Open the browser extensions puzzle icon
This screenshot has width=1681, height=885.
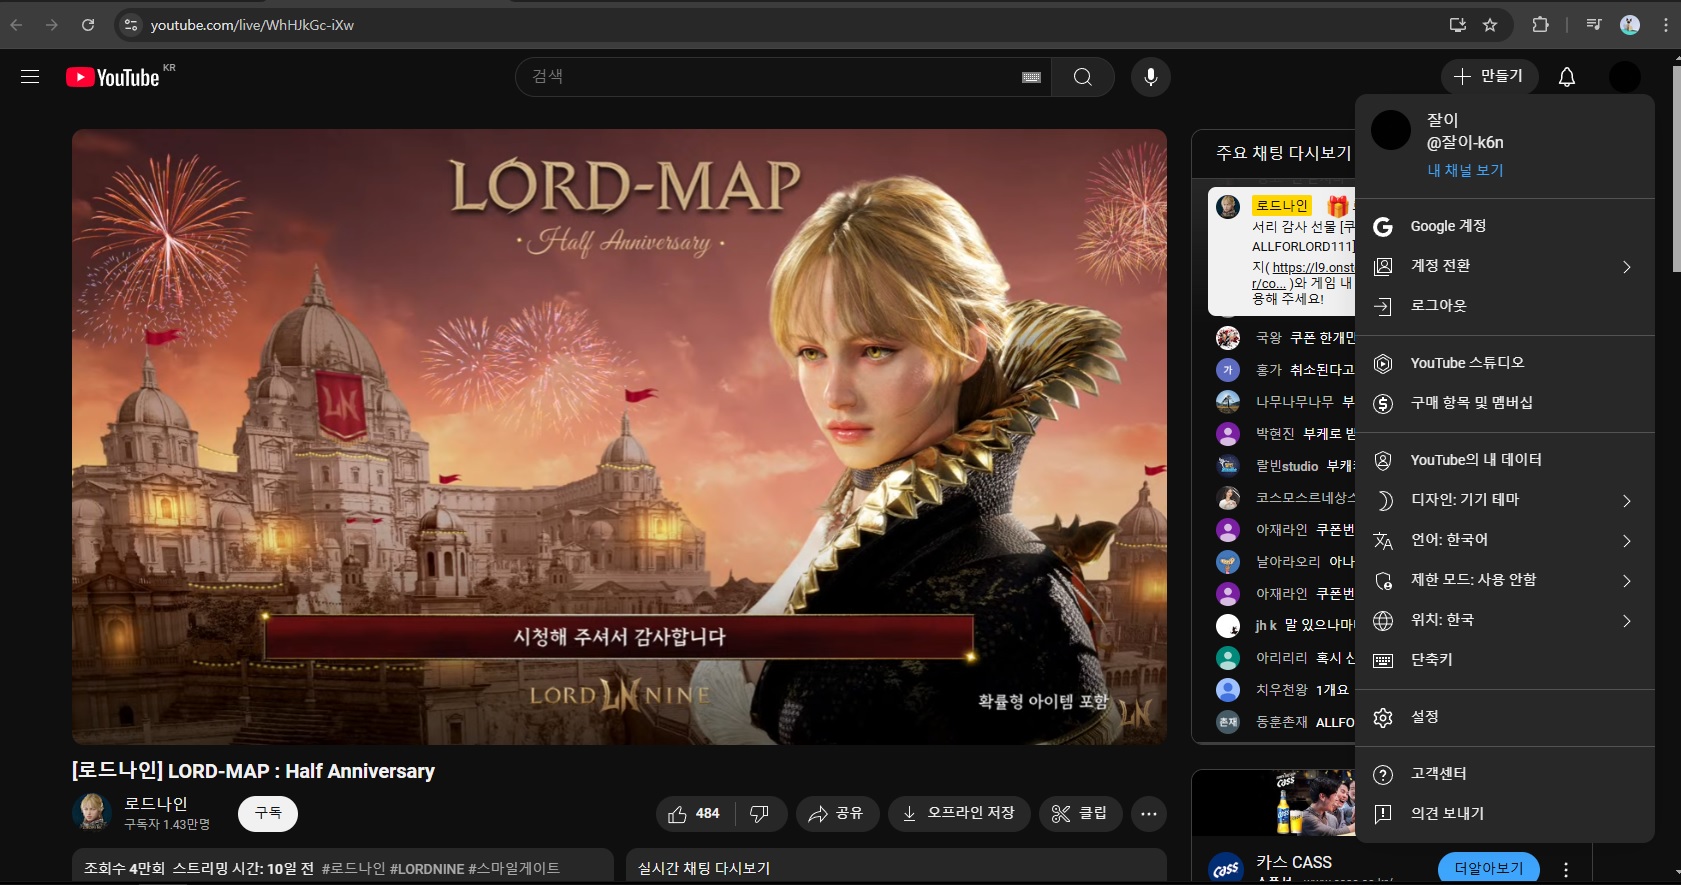1541,25
